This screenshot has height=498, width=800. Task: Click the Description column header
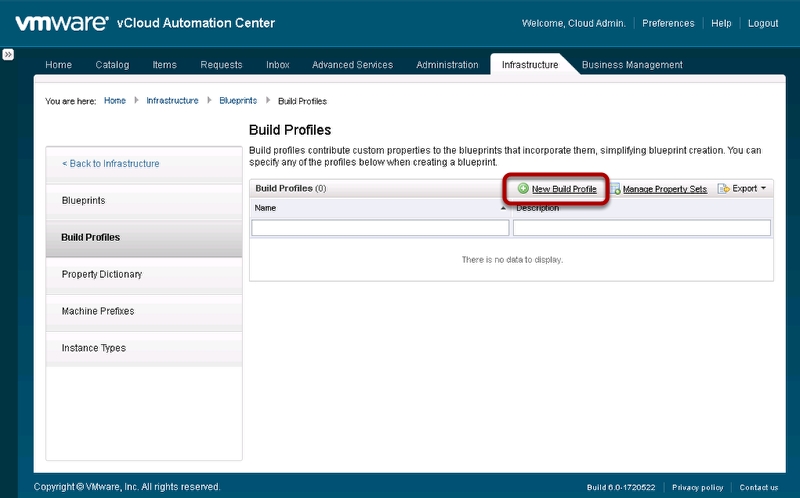coord(643,208)
